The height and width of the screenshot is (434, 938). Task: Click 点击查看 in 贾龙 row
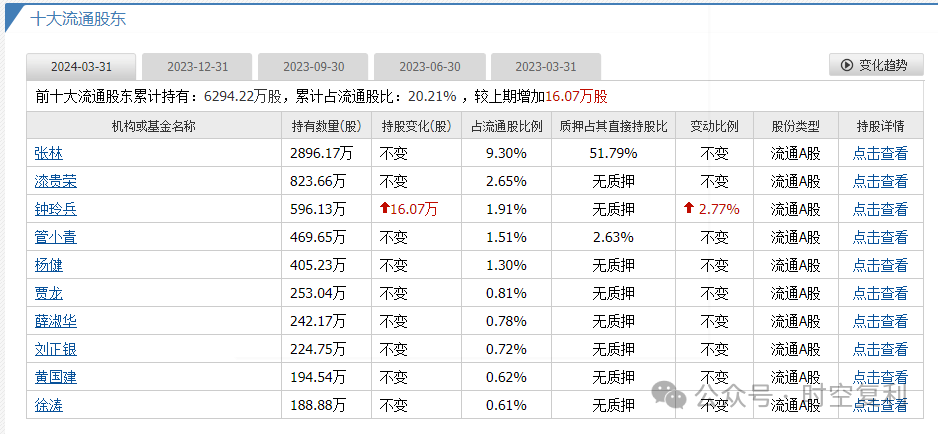click(x=880, y=293)
